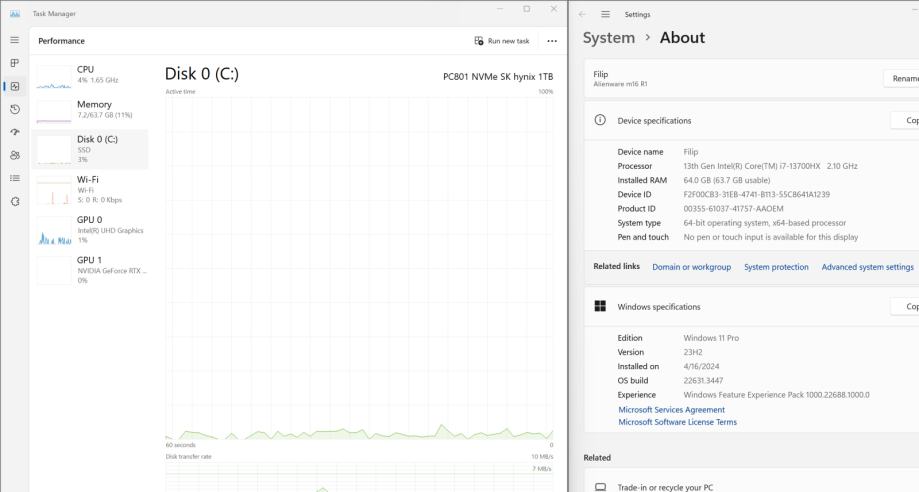Open the Users page icon
Screen dimensions: 919x492
point(14,155)
